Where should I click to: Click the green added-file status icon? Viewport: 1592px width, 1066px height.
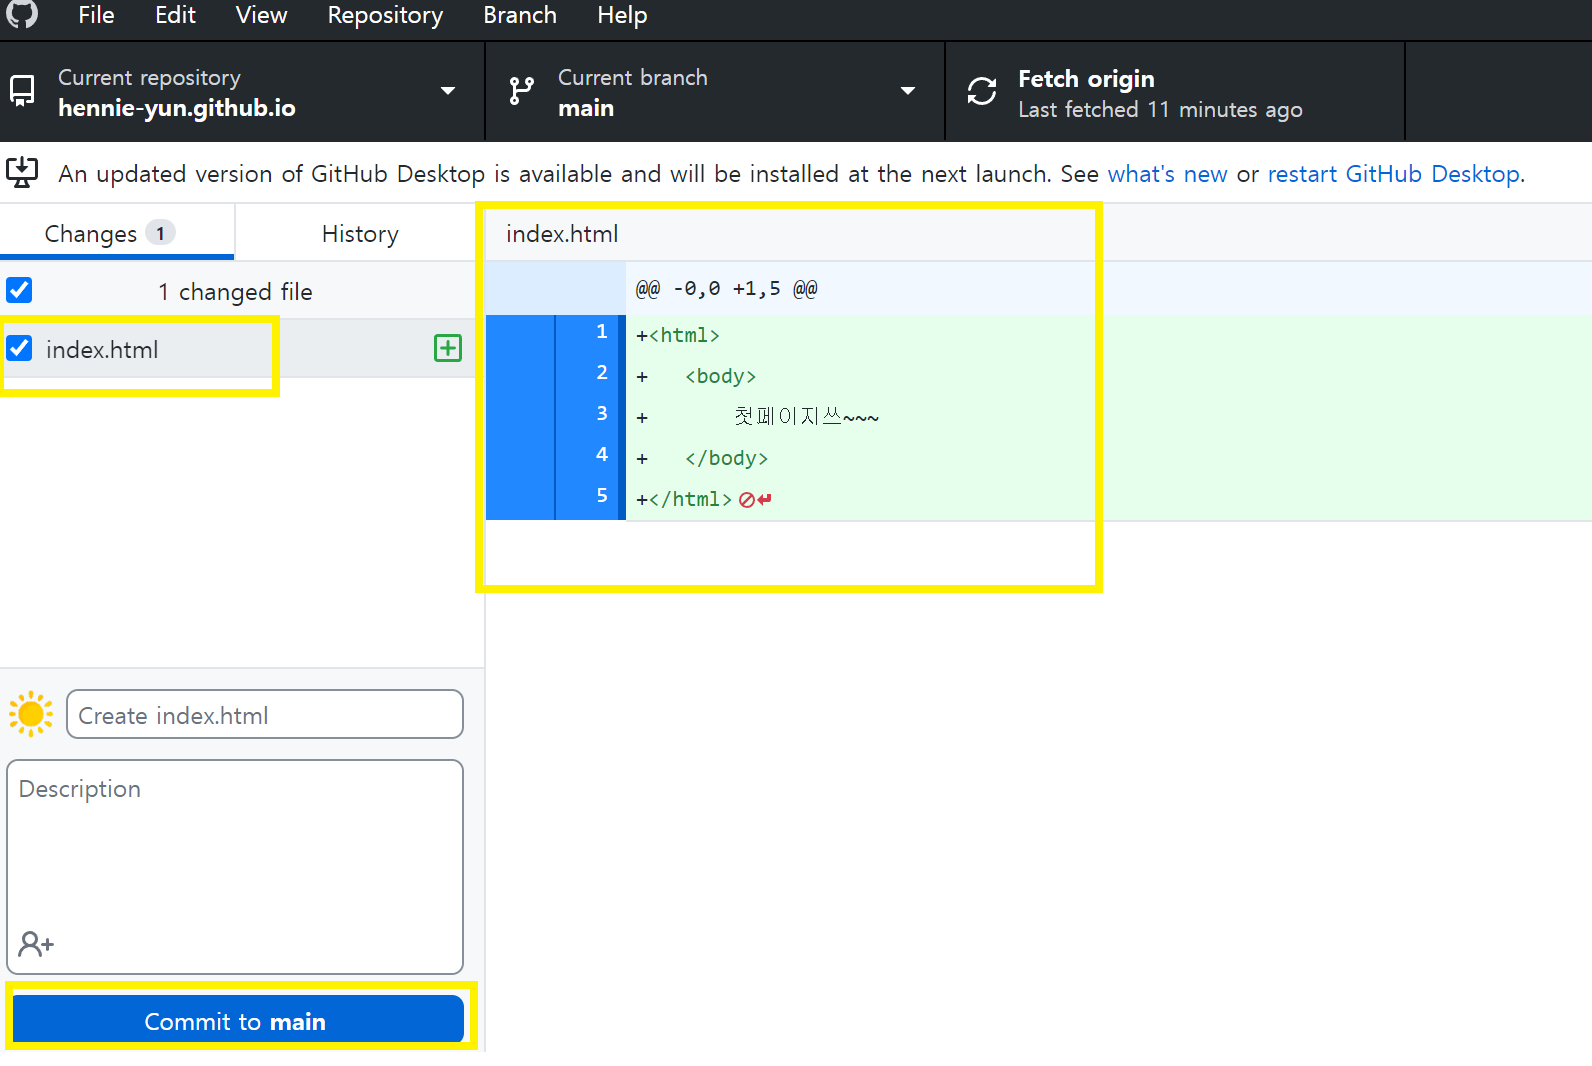point(448,348)
